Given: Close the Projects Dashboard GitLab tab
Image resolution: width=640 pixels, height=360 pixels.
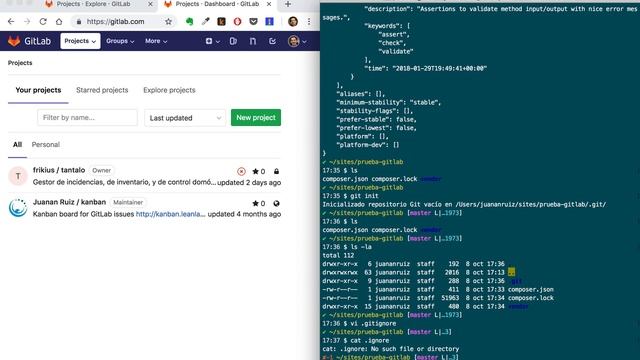Looking at the screenshot, I should click(x=269, y=4).
